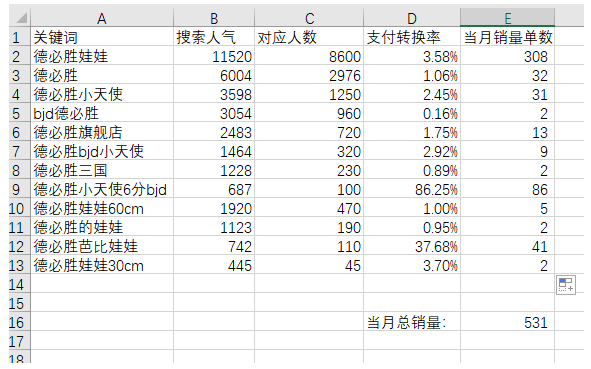Click the 德必胜旗舰店 keyword cell
Image resolution: width=591 pixels, height=369 pixels.
coord(102,132)
